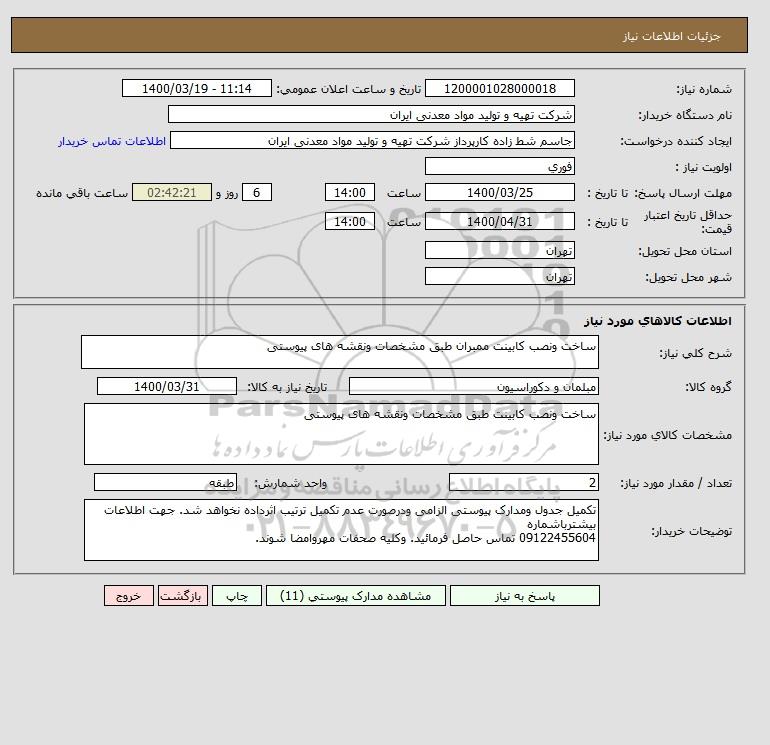Click the quantity field showing 2

[x=523, y=483]
